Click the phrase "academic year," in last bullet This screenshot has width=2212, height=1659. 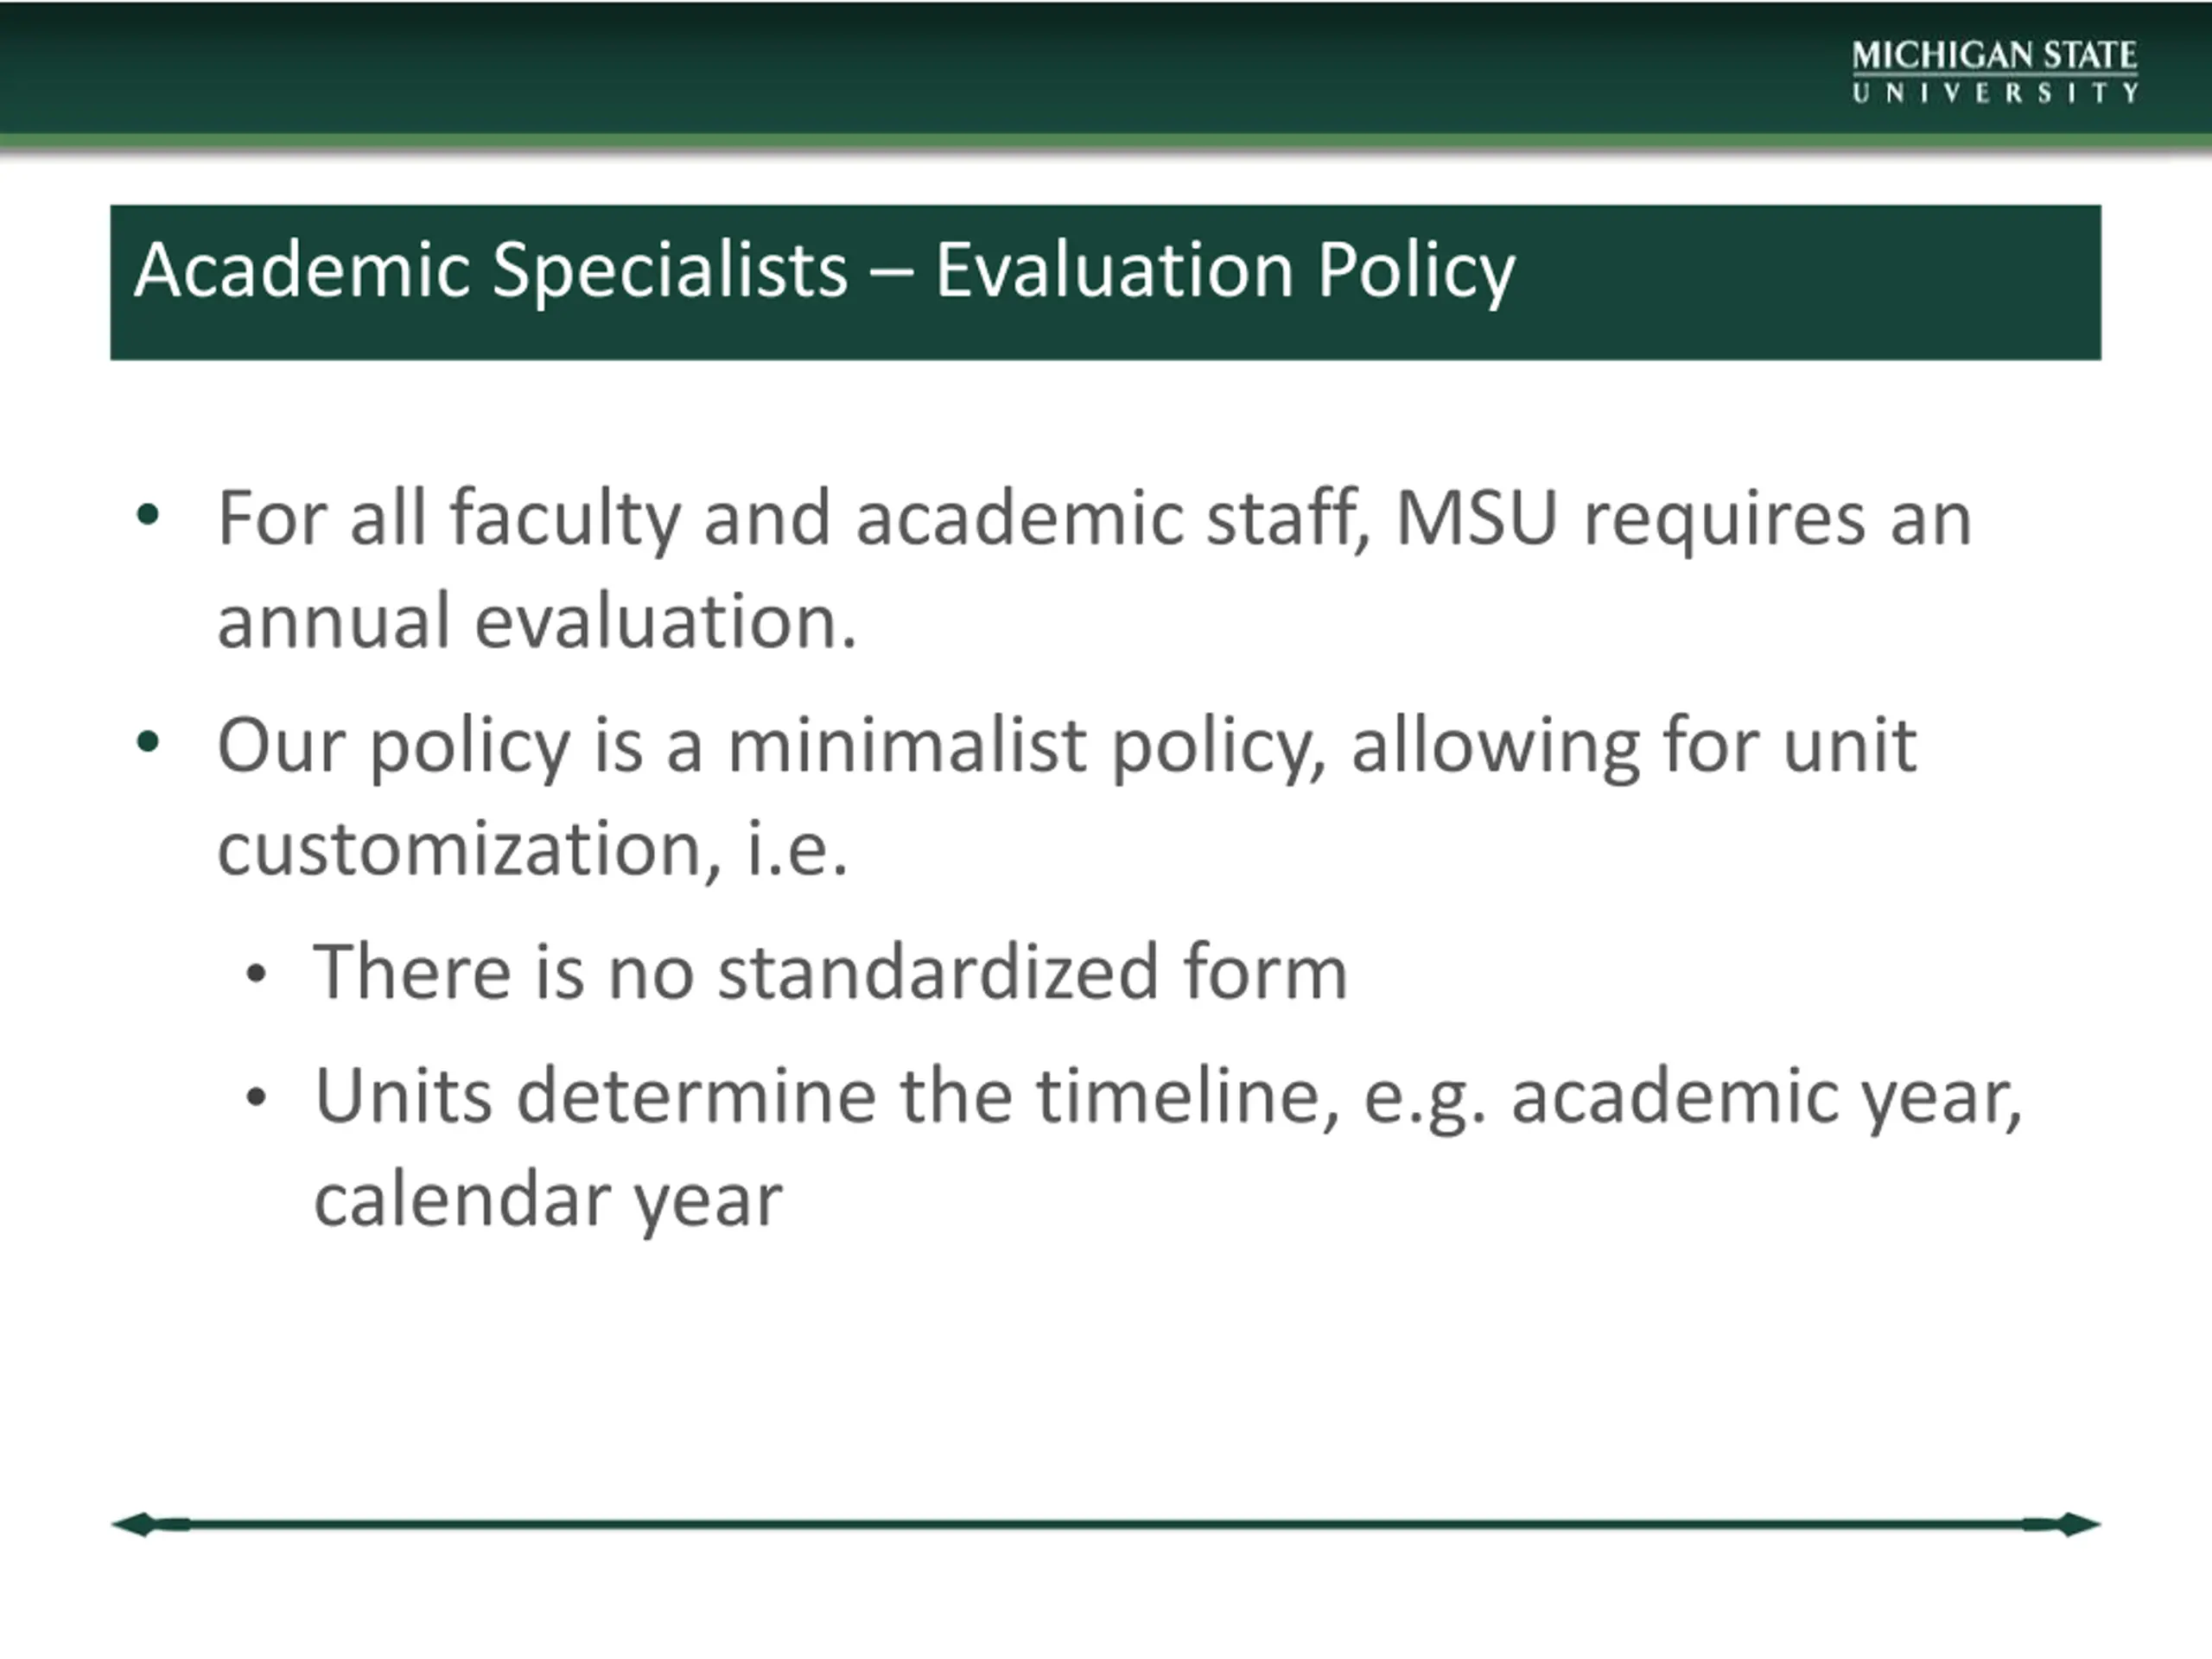[x=1767, y=1098]
